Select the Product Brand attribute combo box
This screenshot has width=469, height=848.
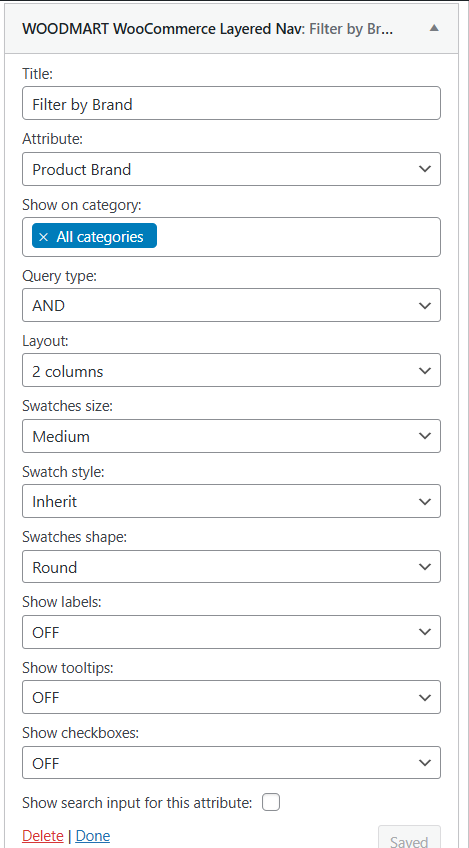pos(232,169)
